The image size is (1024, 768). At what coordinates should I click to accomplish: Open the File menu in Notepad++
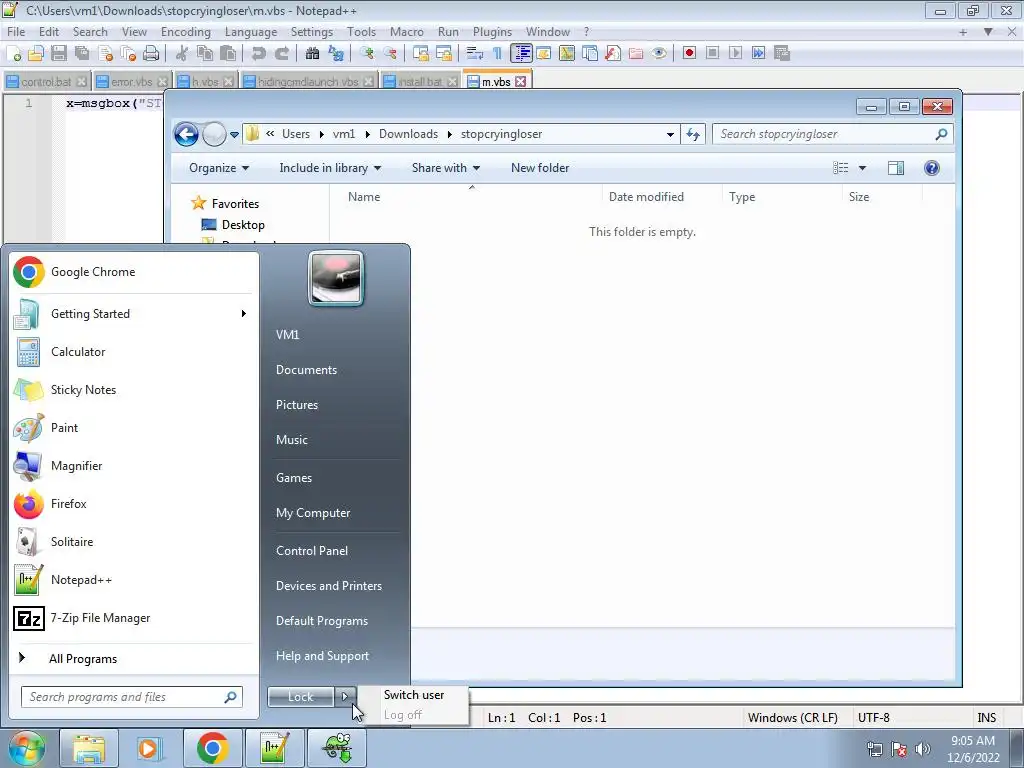pyautogui.click(x=16, y=31)
